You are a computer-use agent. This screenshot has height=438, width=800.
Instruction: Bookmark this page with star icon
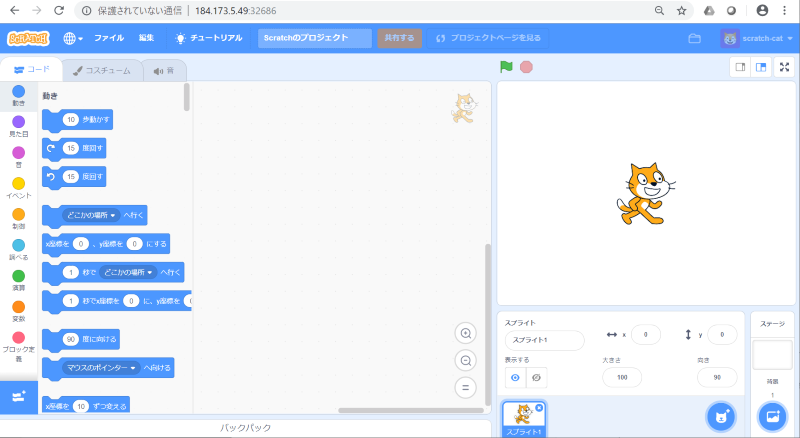(x=682, y=10)
